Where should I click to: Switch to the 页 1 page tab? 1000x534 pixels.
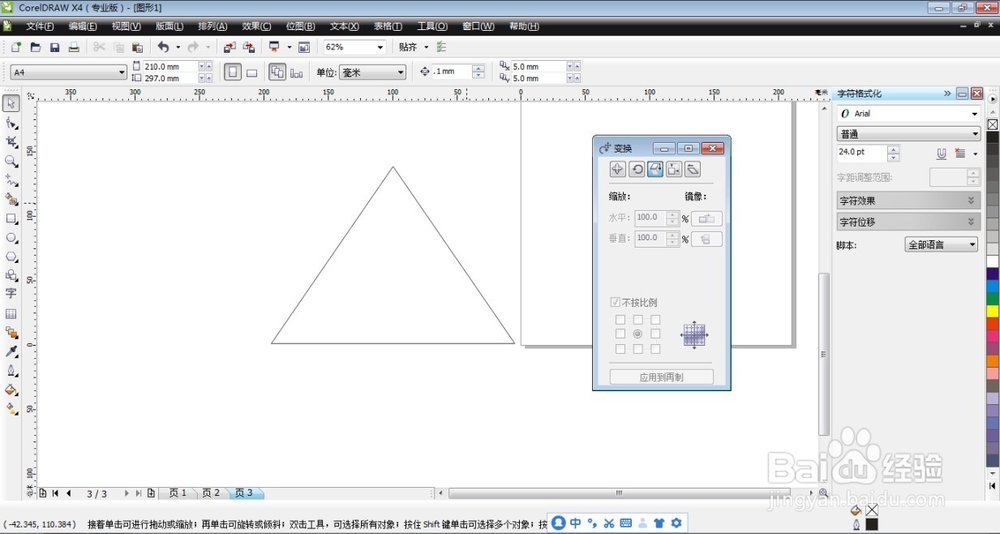click(x=177, y=493)
